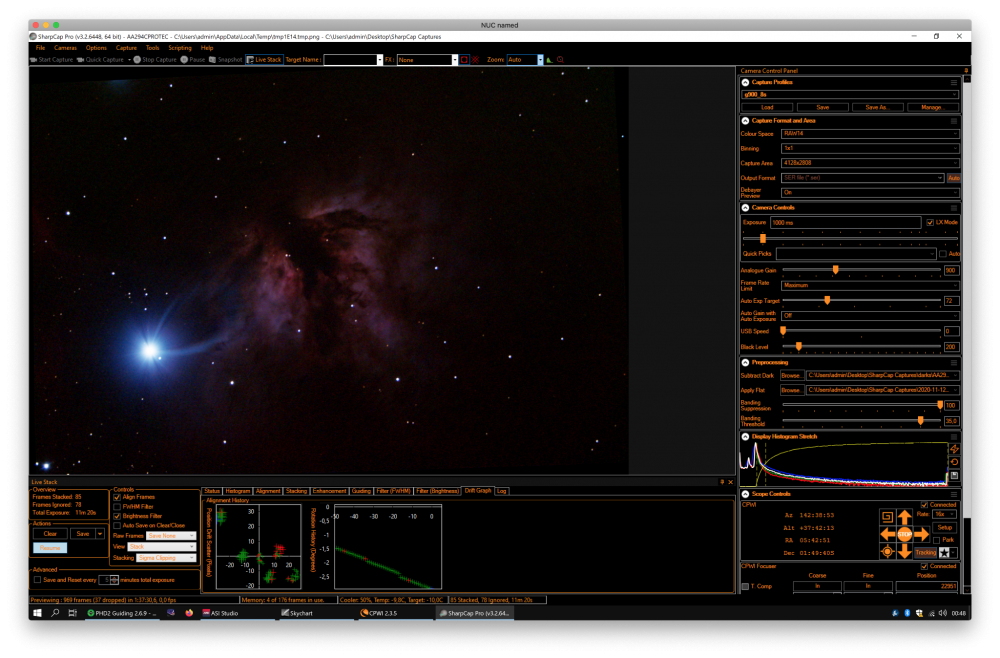
Task: Switch to ASI Studio in taskbar
Action: [x=221, y=613]
